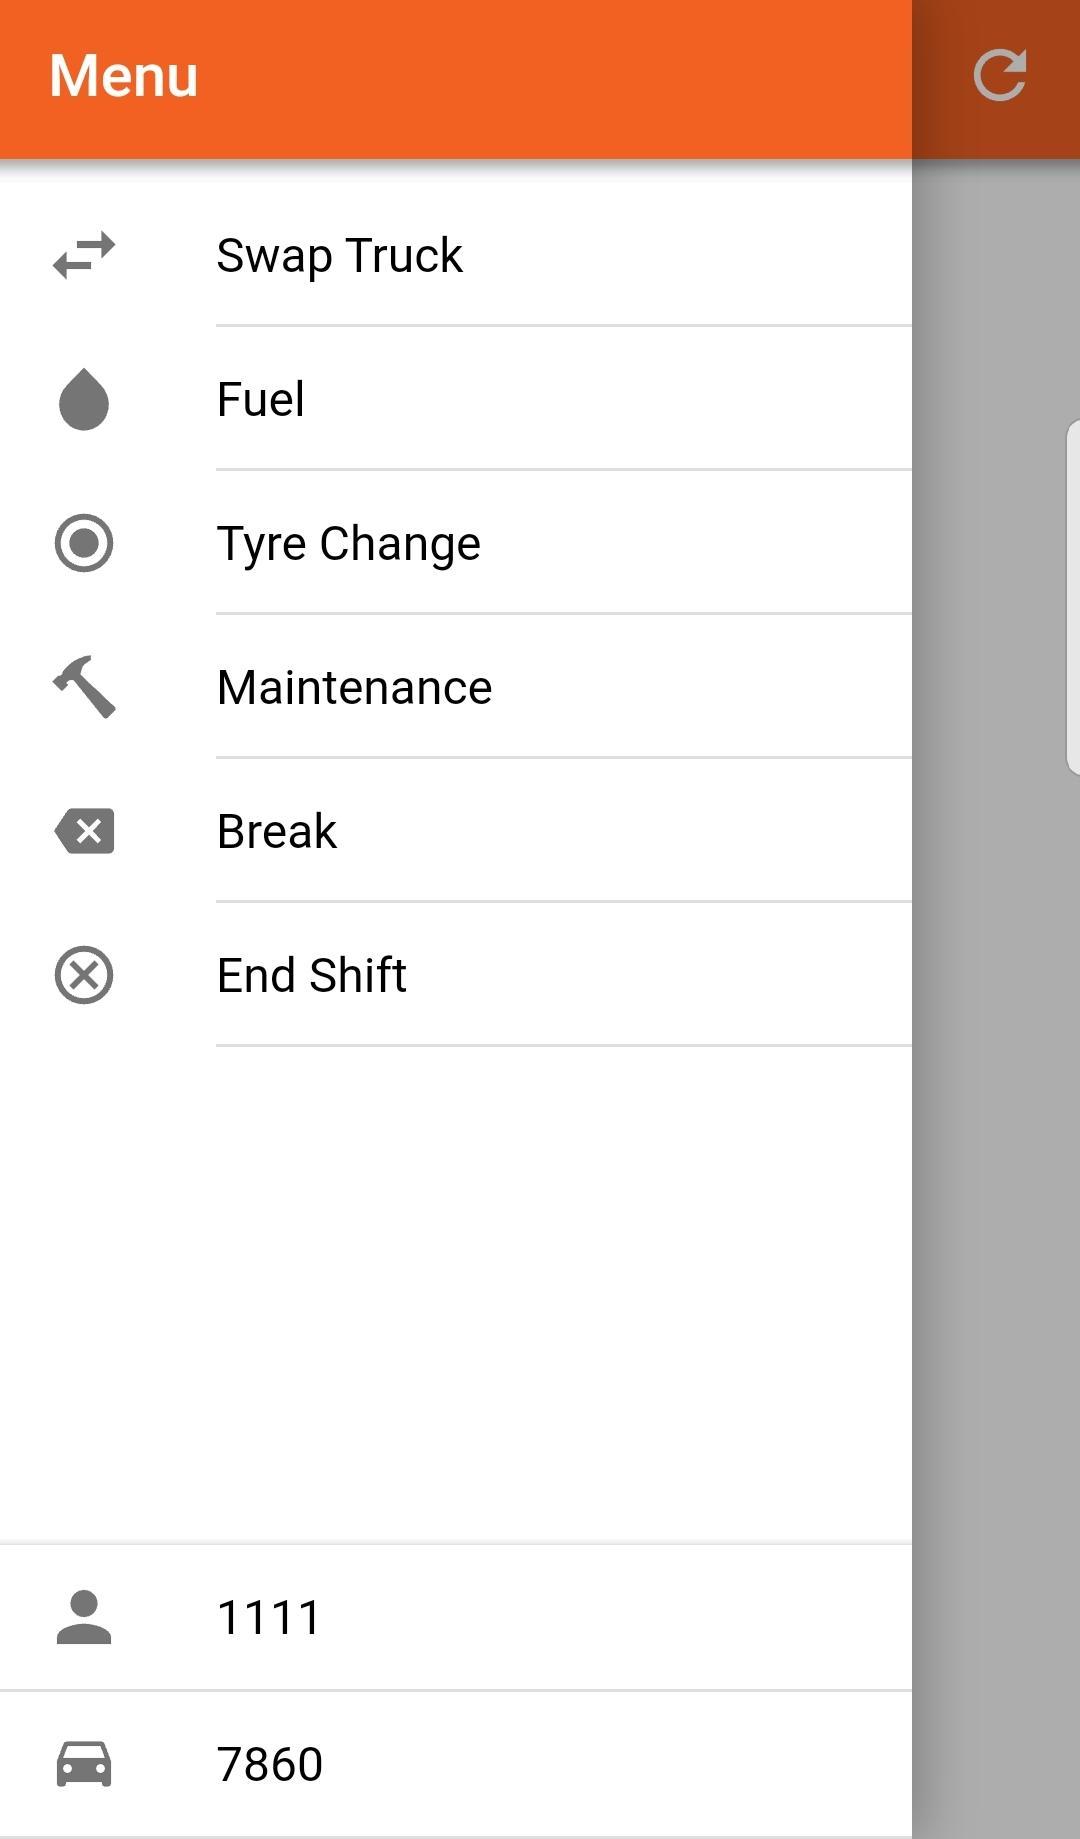Tap the vehicle car icon
Viewport: 1080px width, 1839px height.
coord(84,1764)
